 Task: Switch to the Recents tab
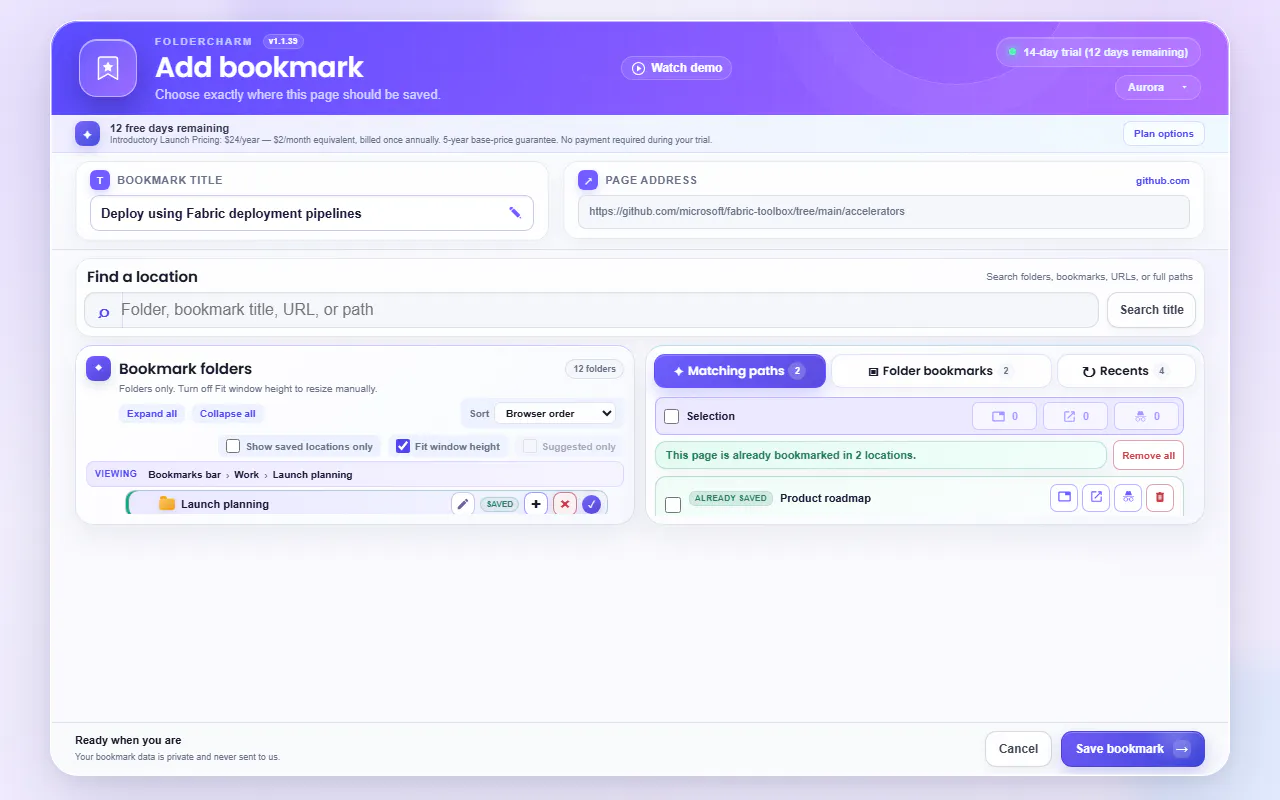pyautogui.click(x=1126, y=371)
